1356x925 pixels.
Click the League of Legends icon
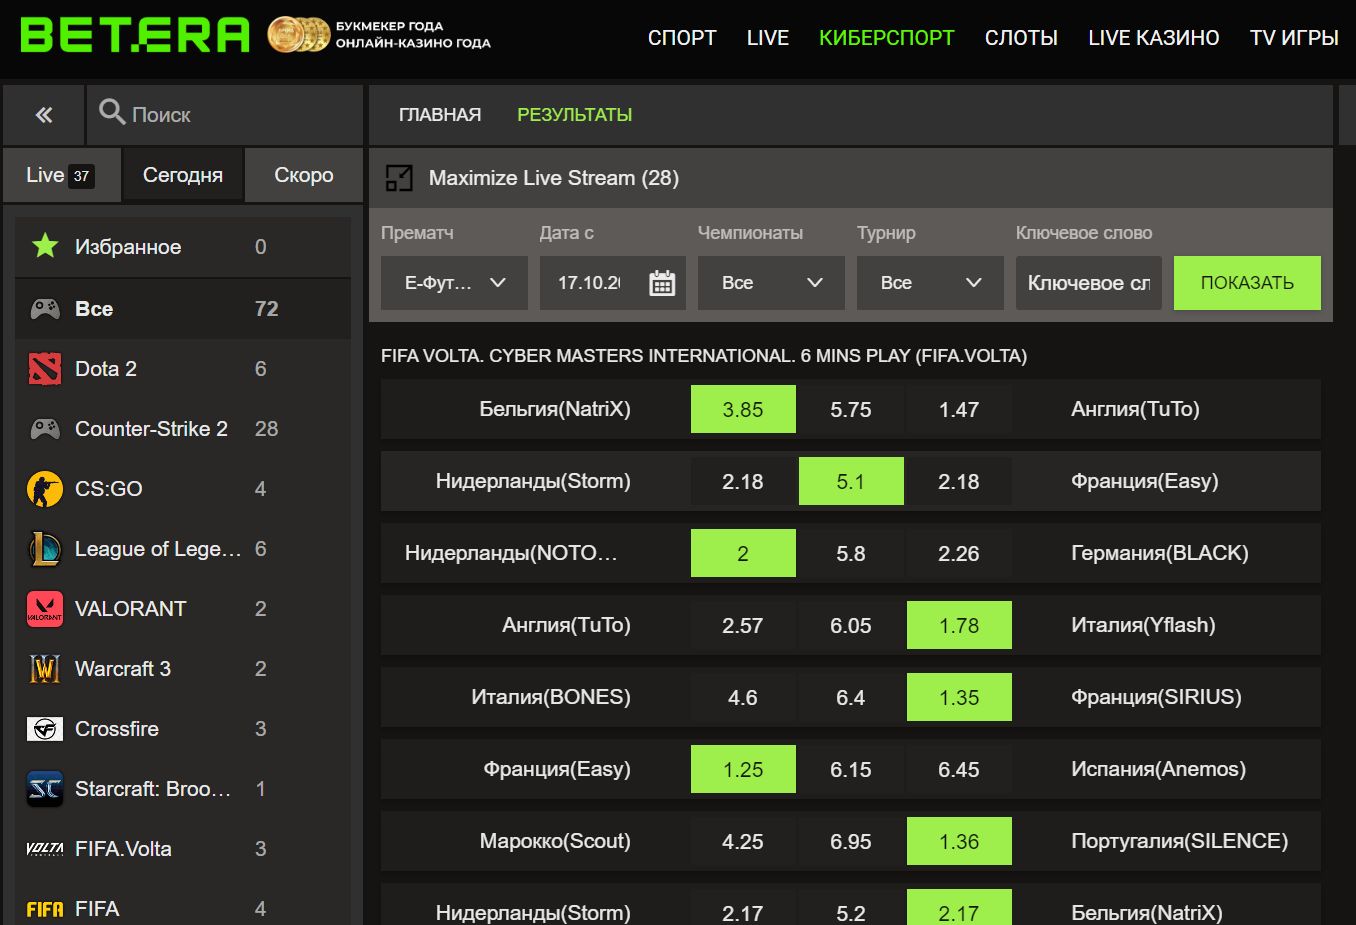(x=45, y=549)
